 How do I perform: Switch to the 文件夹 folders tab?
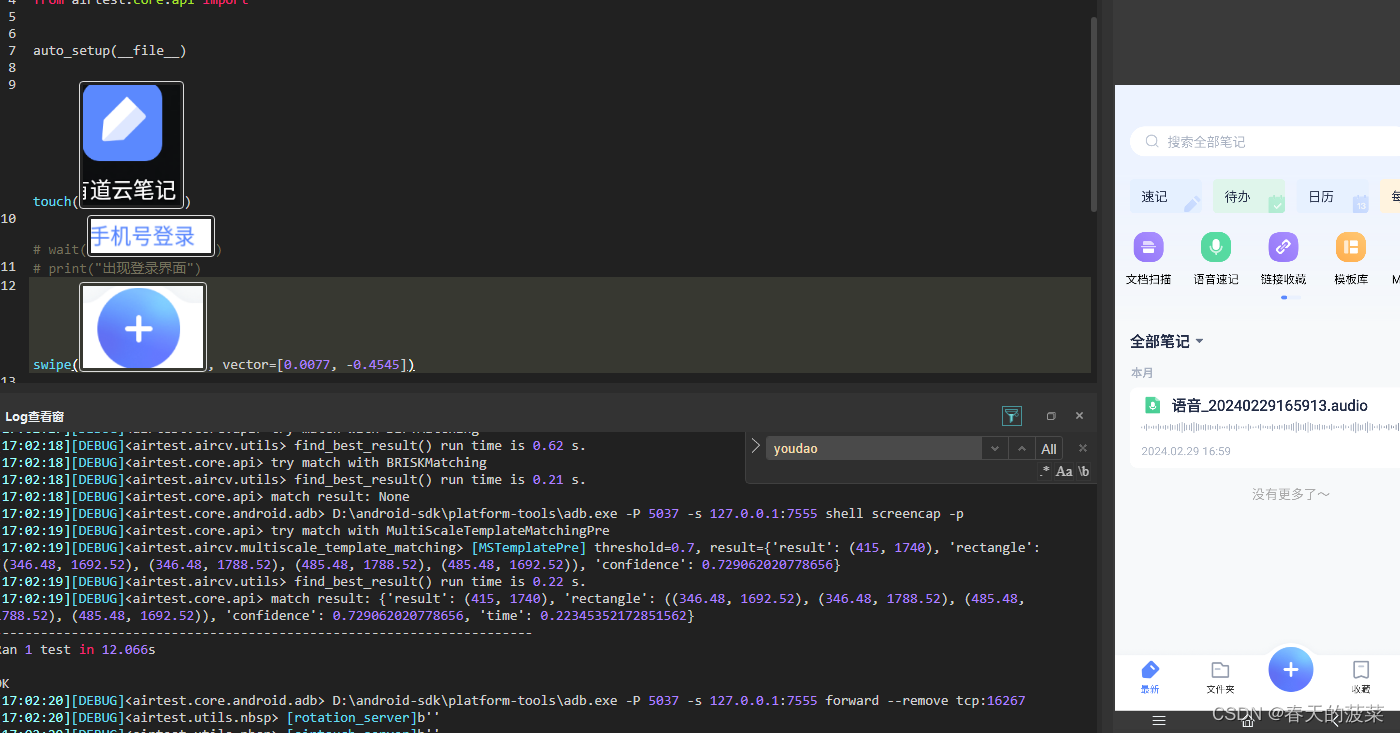tap(1220, 677)
